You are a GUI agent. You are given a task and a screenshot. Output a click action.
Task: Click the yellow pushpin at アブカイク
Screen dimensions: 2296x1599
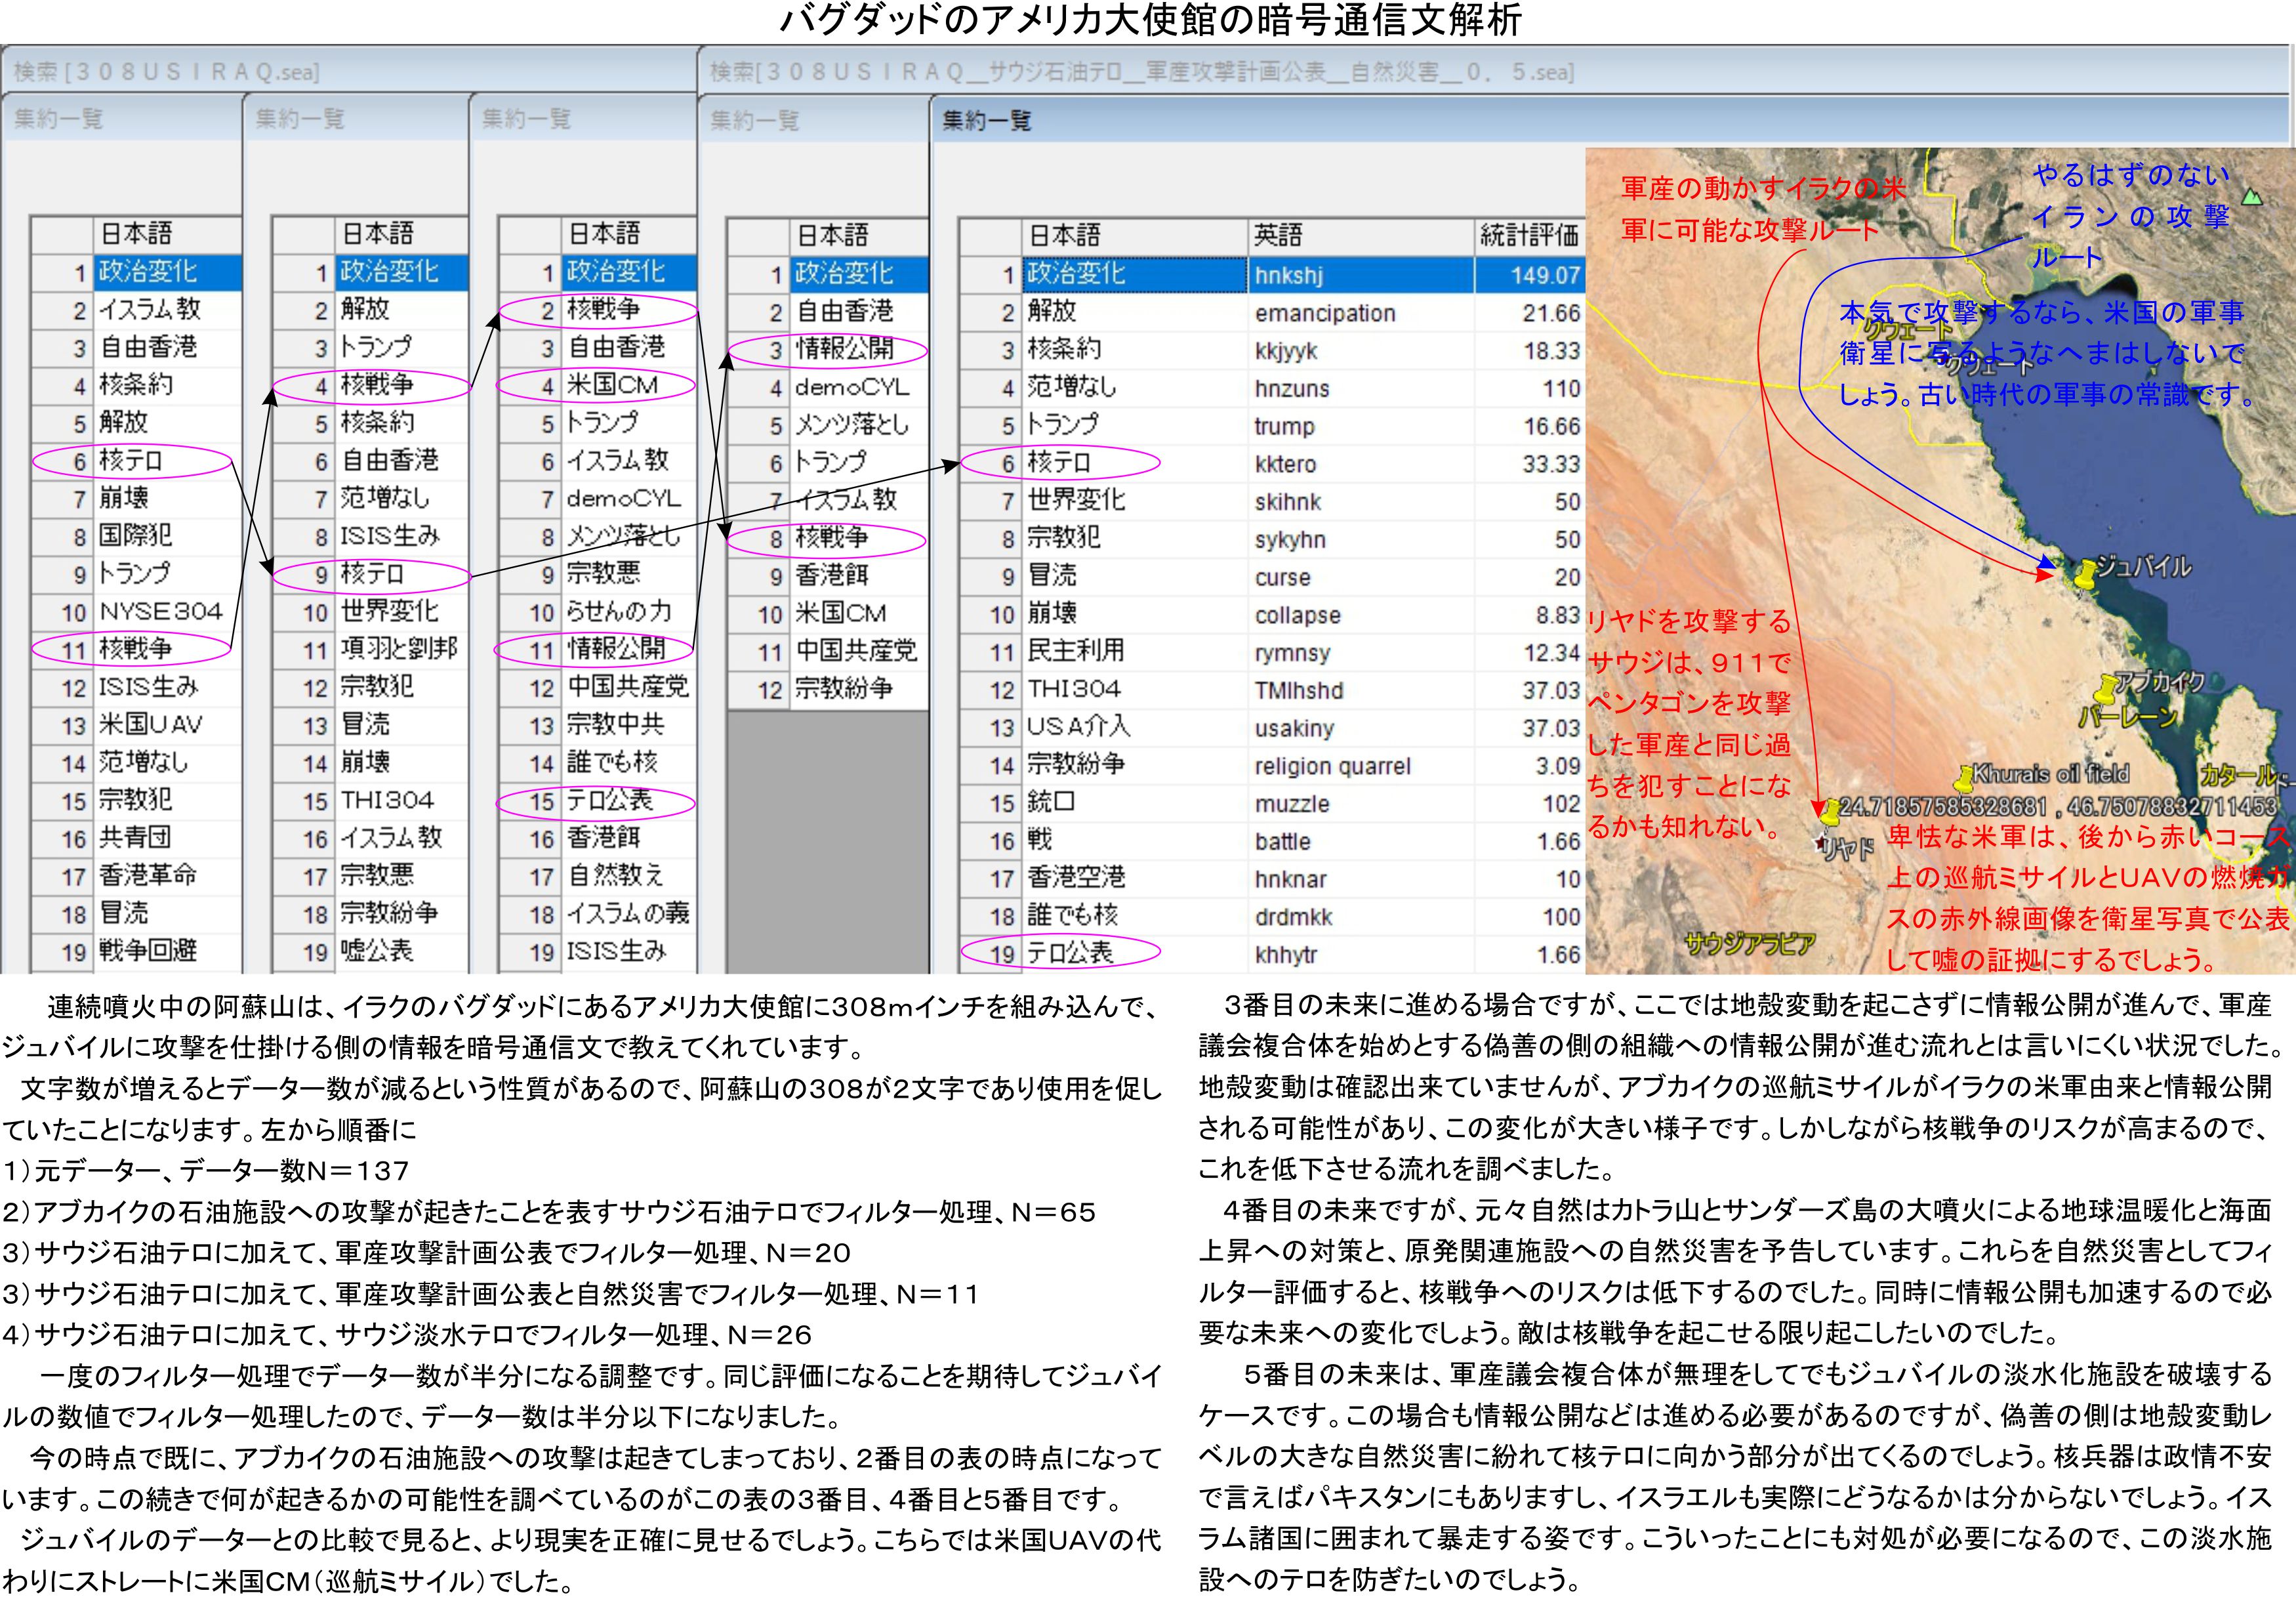(2106, 689)
